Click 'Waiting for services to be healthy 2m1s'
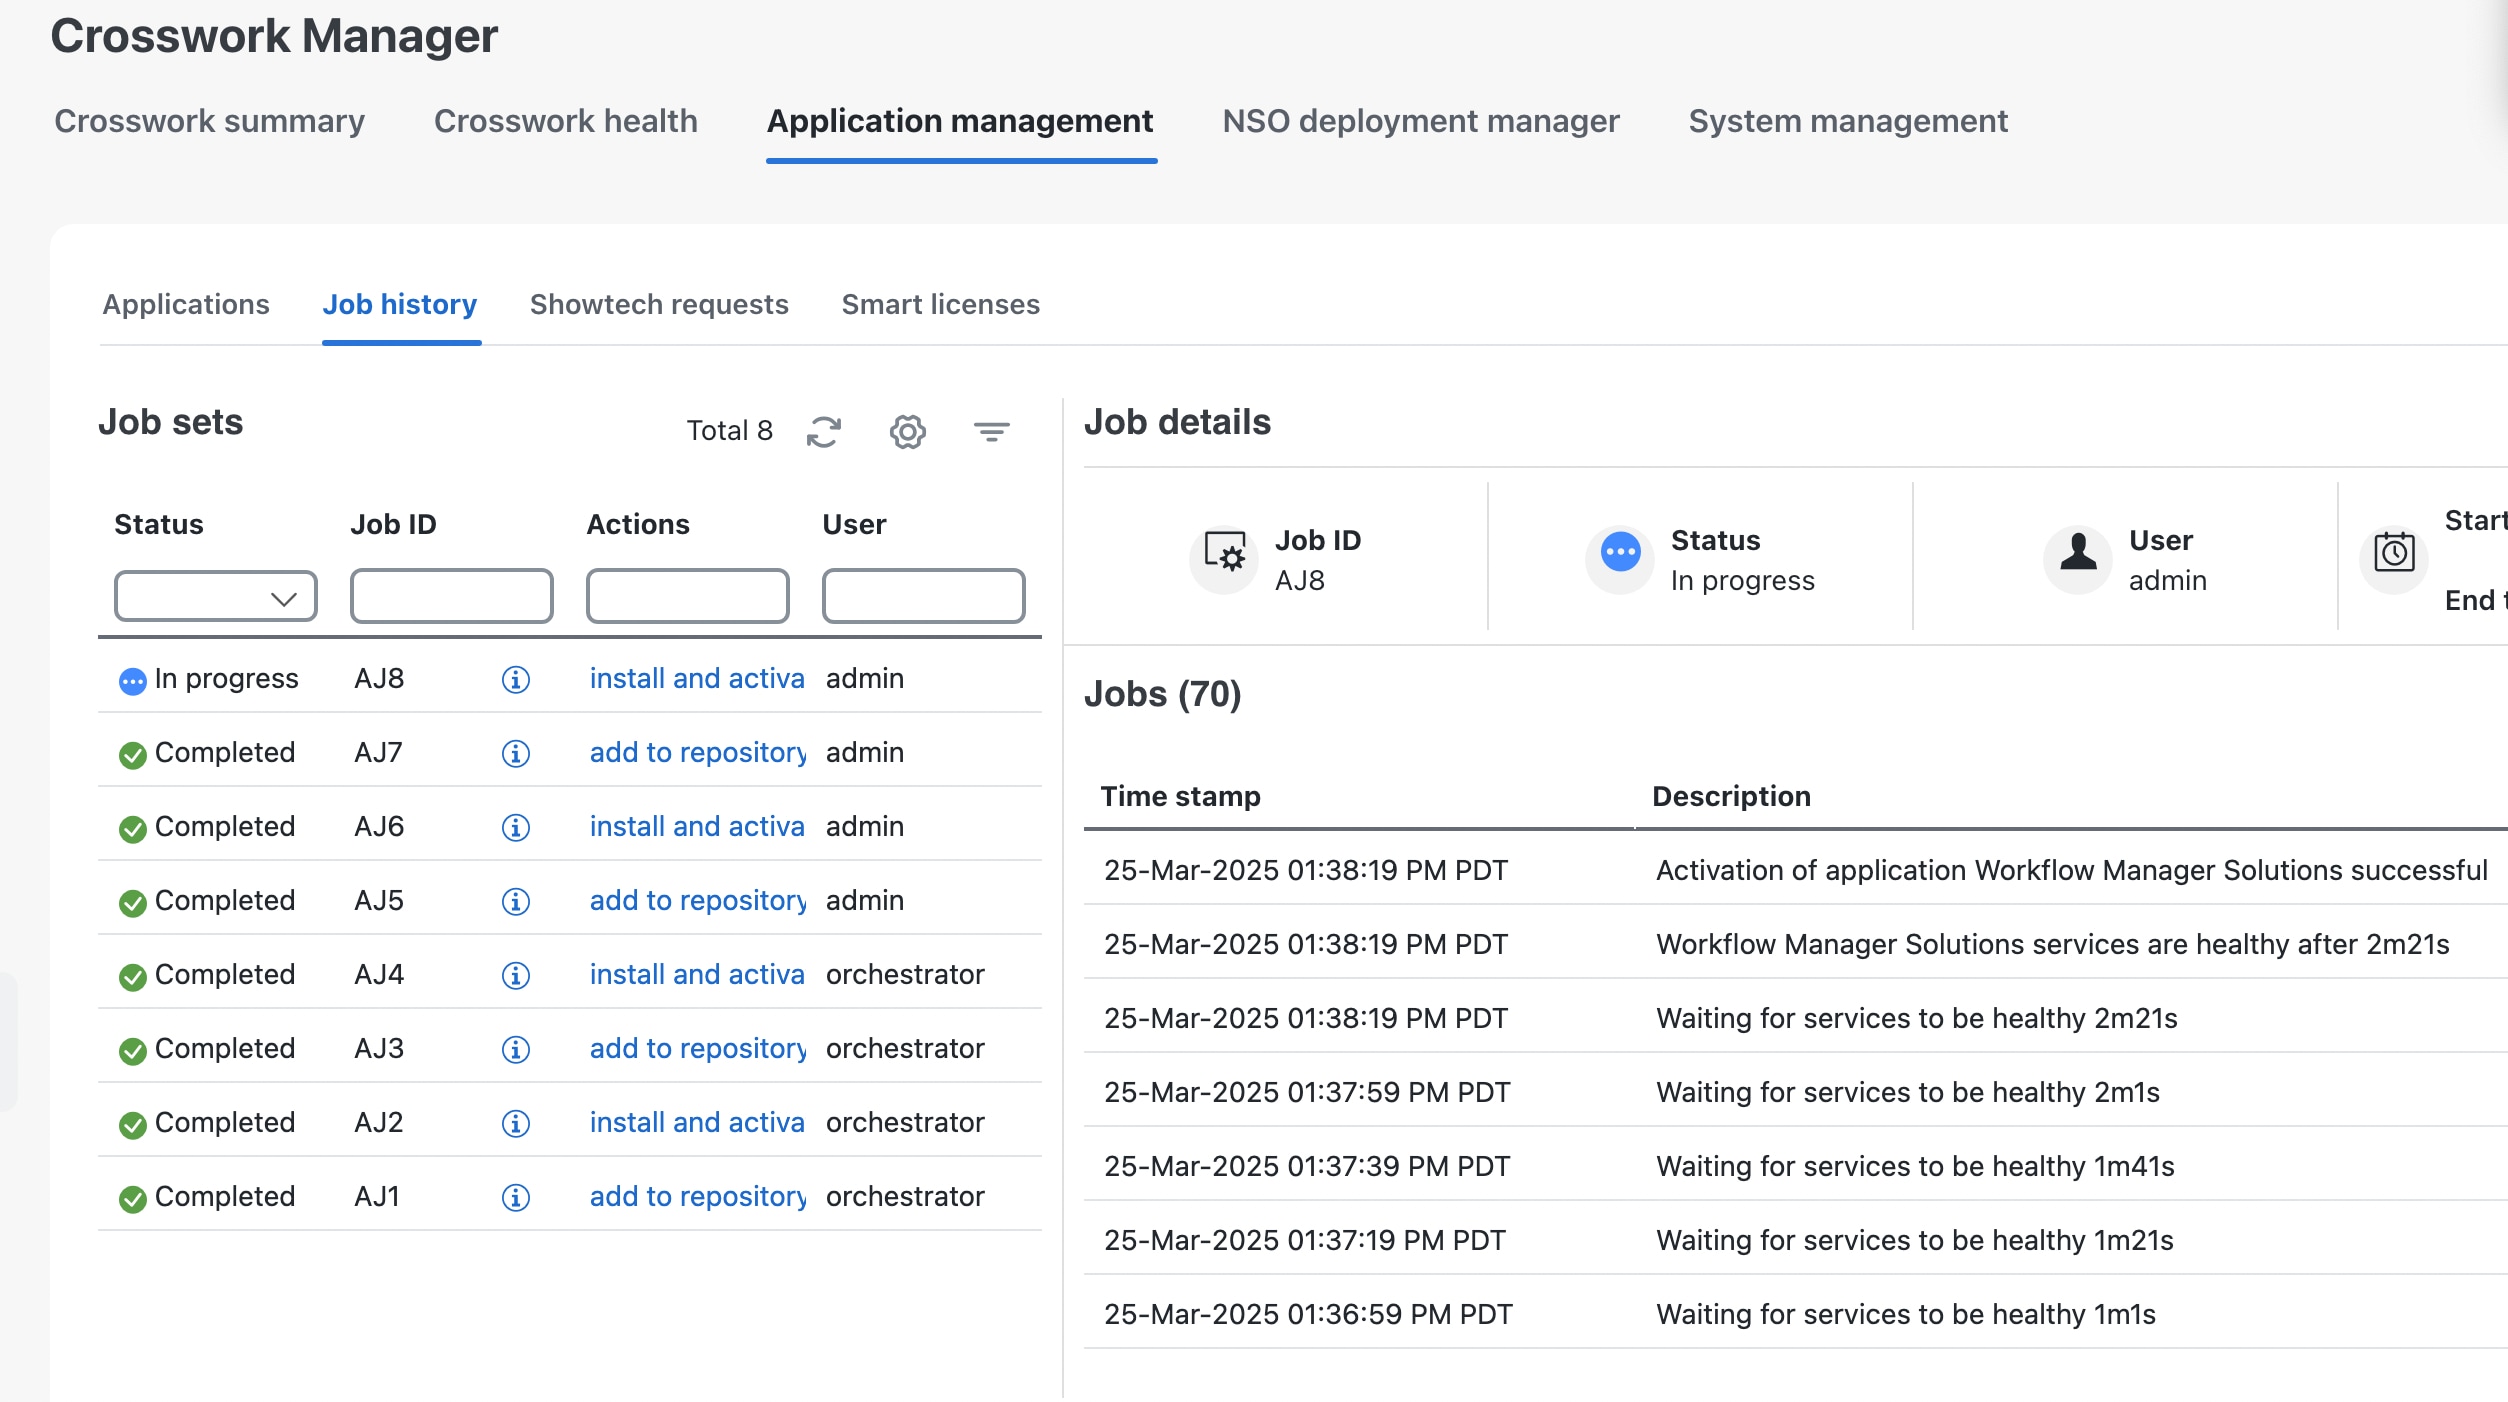The height and width of the screenshot is (1402, 2508). coord(1908,1092)
